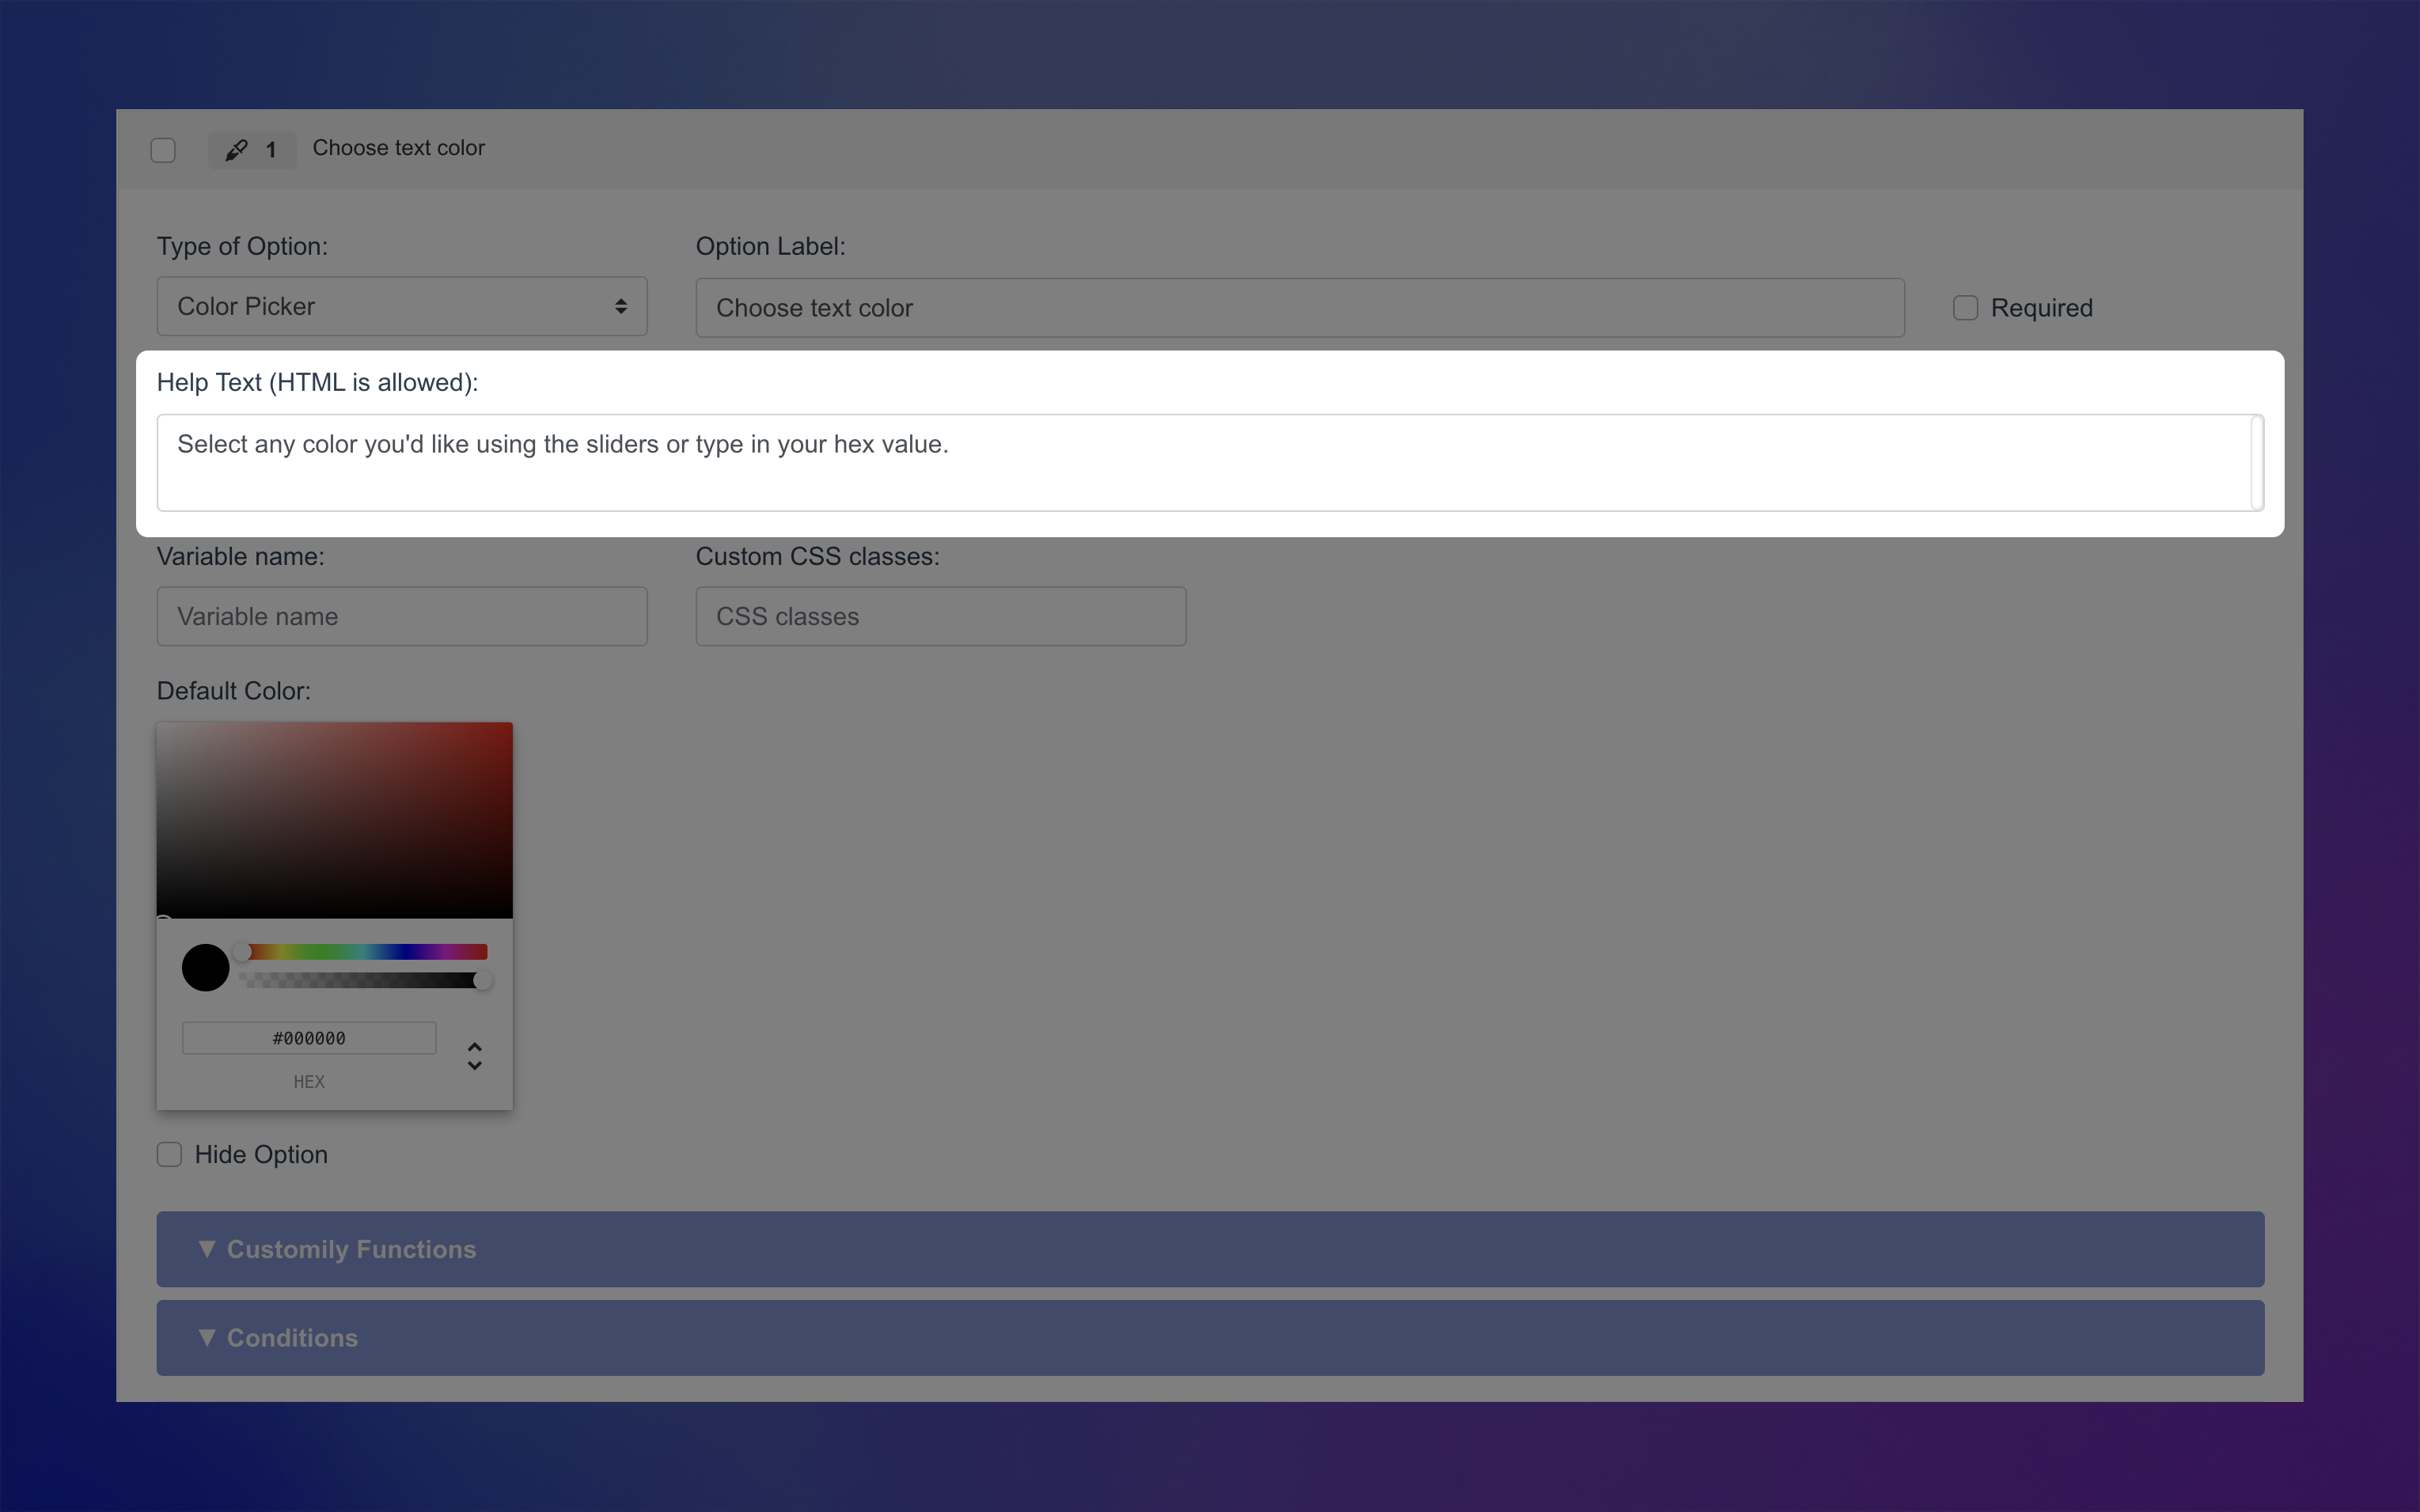Open the Type of Option dropdown
The width and height of the screenshot is (2420, 1512).
pyautogui.click(x=401, y=306)
